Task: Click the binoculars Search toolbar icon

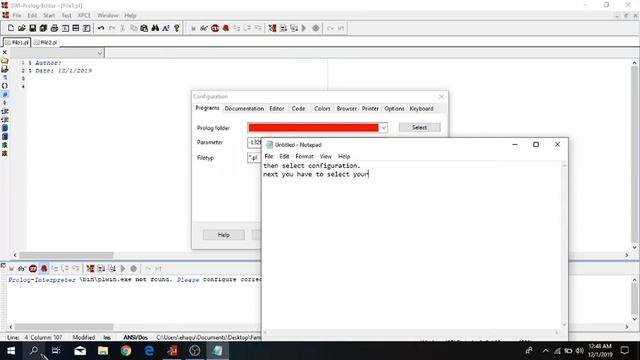Action: coord(155,28)
